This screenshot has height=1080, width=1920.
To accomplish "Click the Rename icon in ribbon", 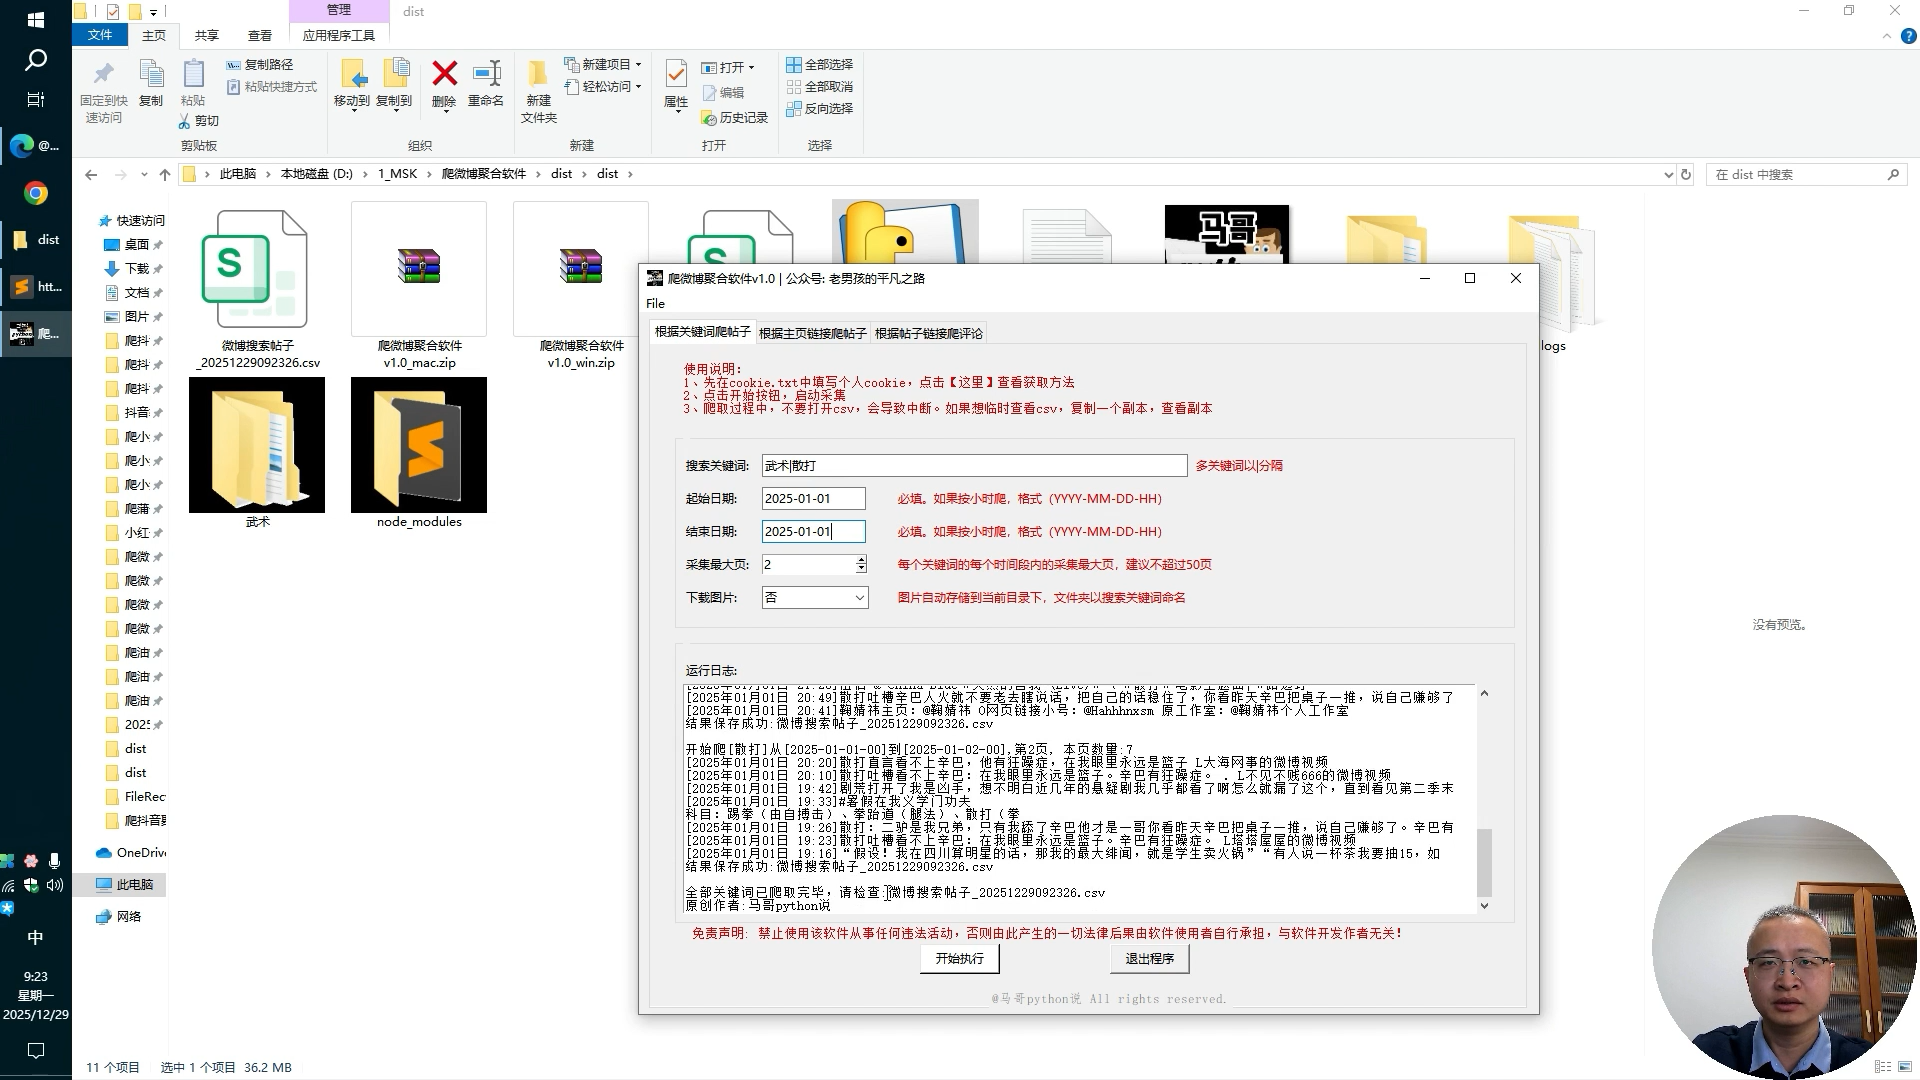I will point(486,74).
